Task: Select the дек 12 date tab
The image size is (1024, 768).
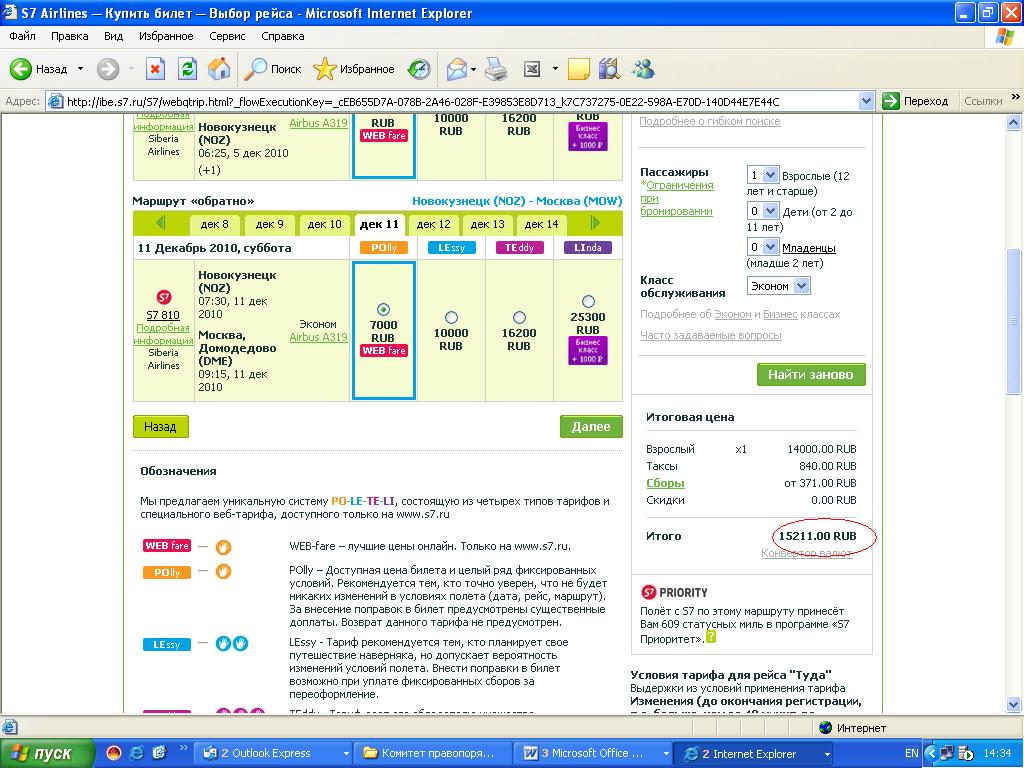Action: tap(434, 224)
